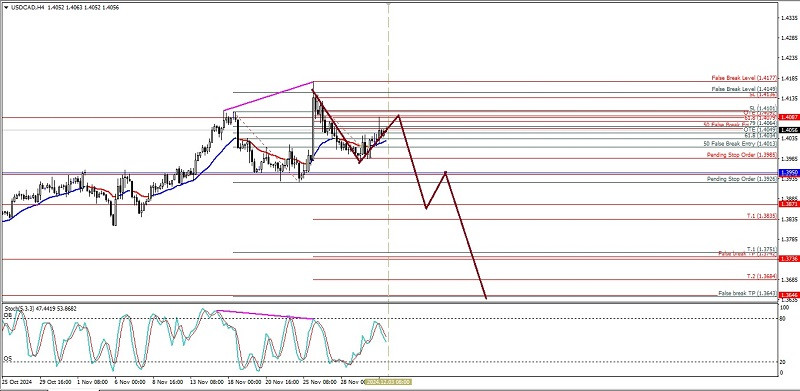Select the 'Pending Stop Order (1.3985)' red label
The image size is (800, 391).
[x=741, y=154]
